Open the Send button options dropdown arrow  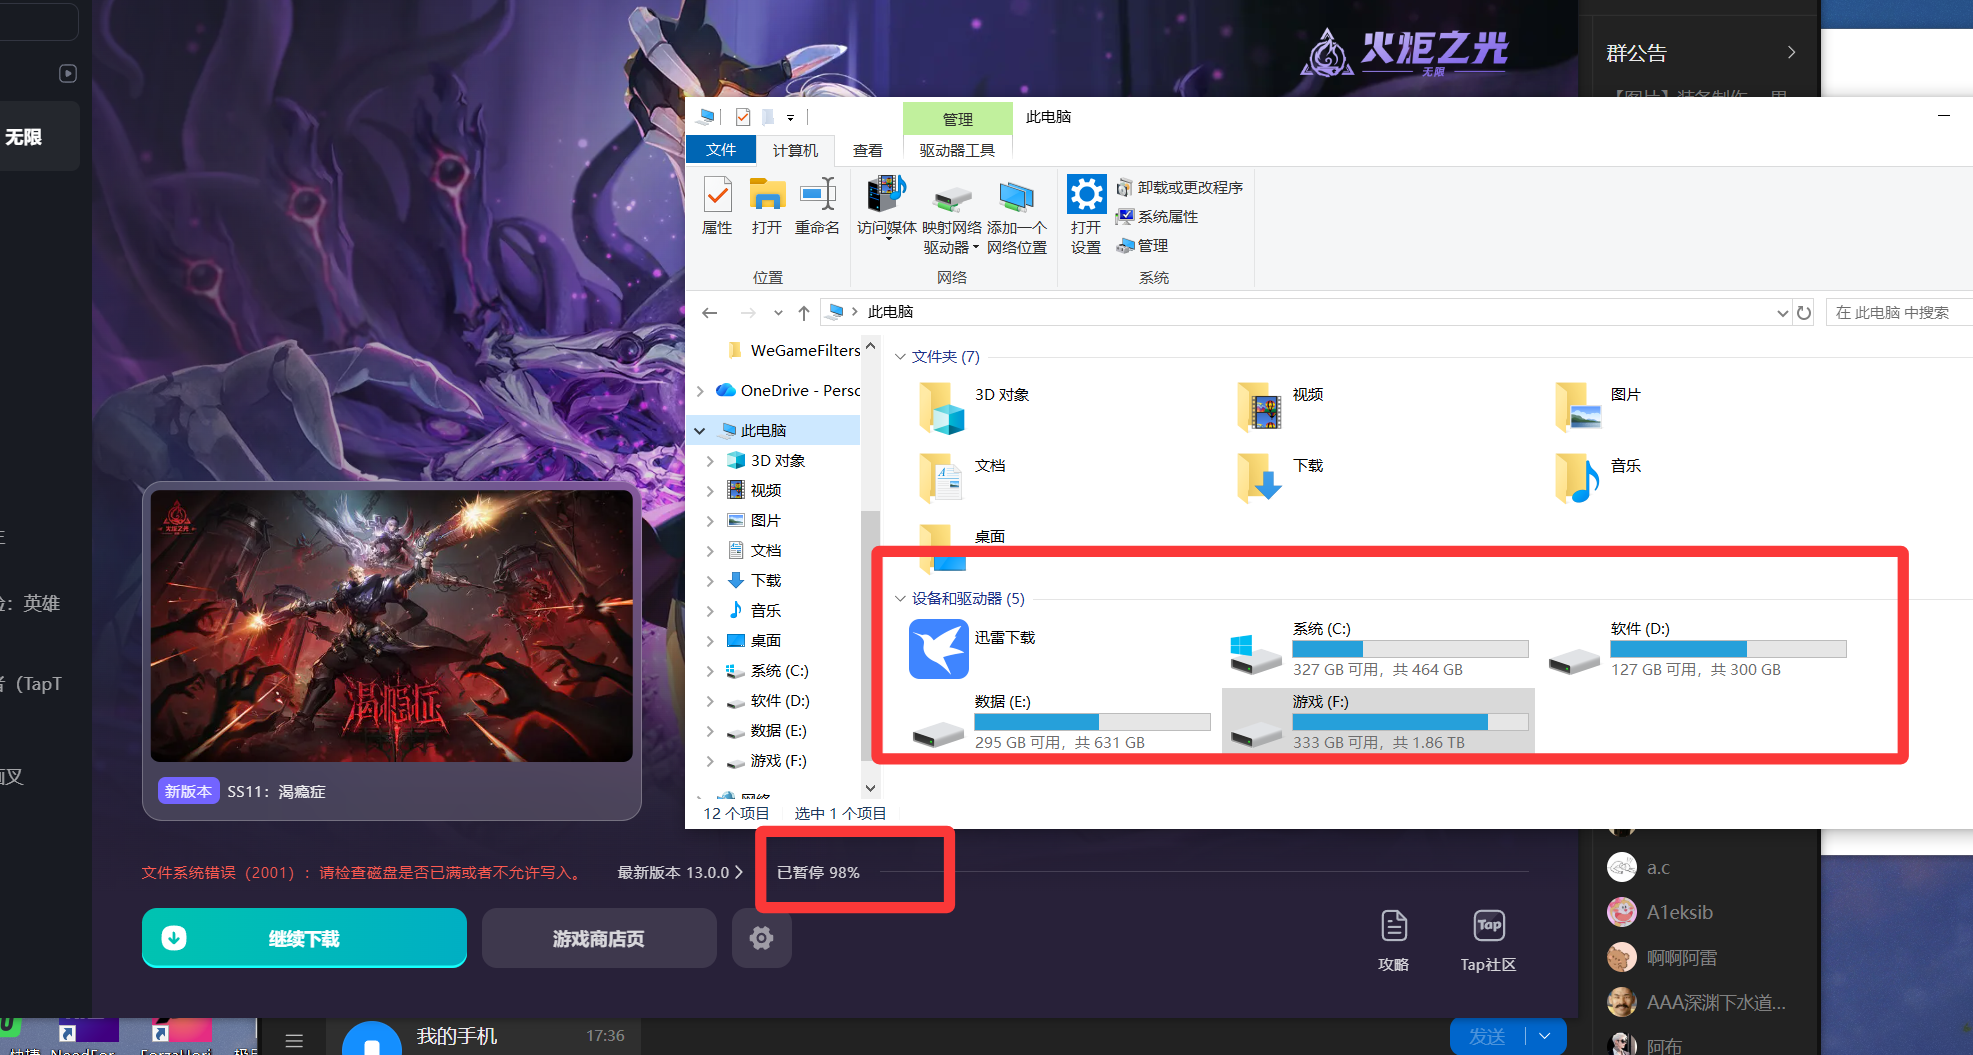[x=1545, y=1036]
